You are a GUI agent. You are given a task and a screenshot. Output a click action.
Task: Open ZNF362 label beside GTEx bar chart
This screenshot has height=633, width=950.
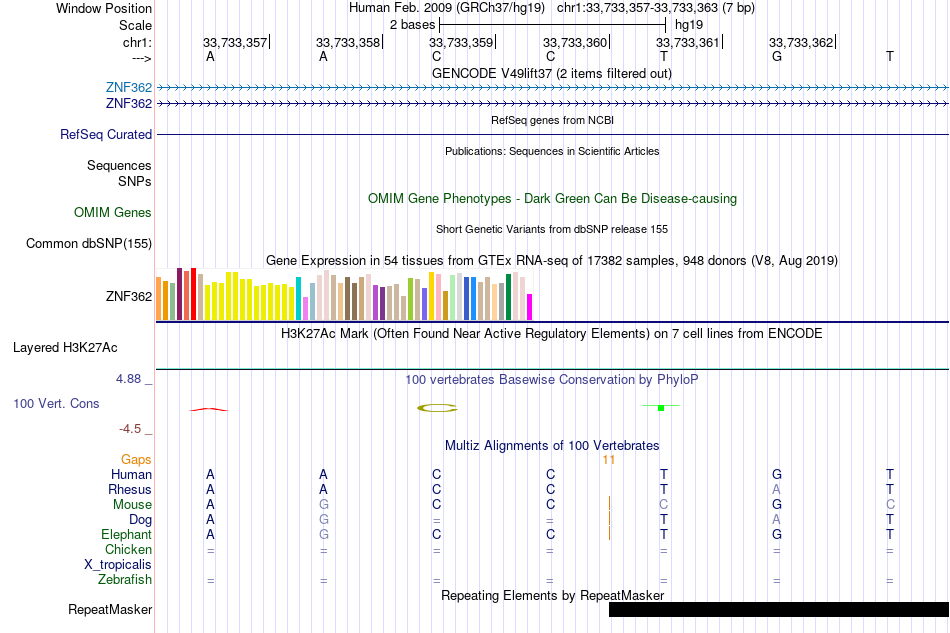pyautogui.click(x=128, y=296)
